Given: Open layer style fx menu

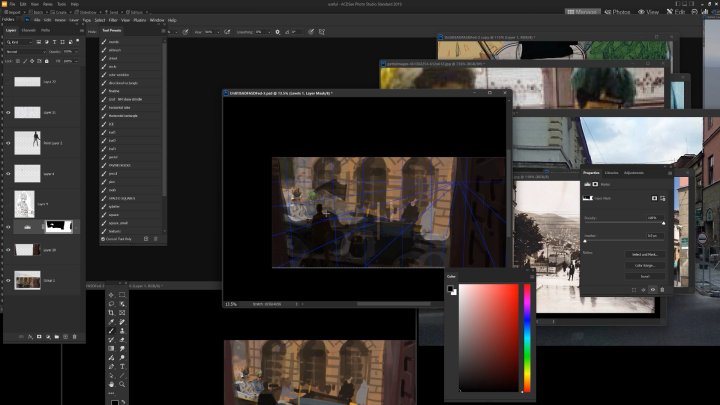Looking at the screenshot, I should (30, 337).
